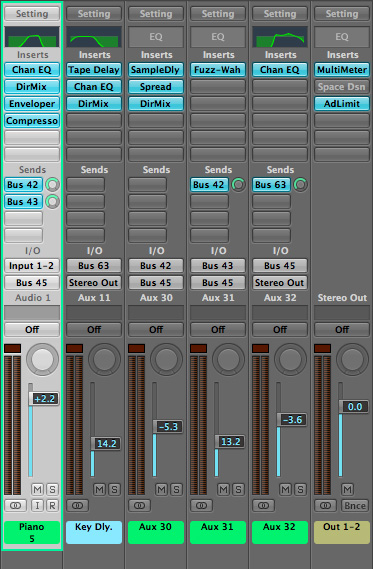Image resolution: width=373 pixels, height=569 pixels.
Task: Change Aux 31 input slot Bus 43
Action: coord(218,266)
